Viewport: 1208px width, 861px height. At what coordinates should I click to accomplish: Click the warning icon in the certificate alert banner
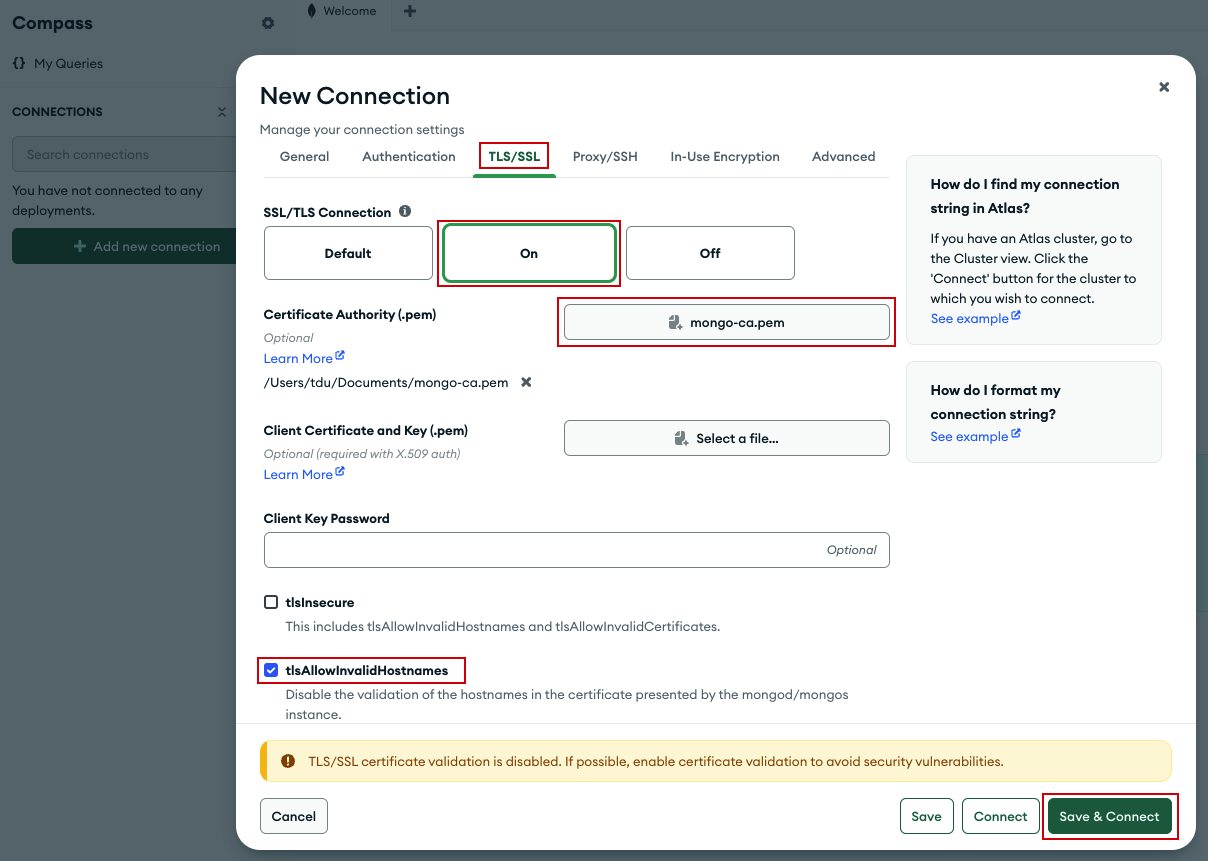[288, 761]
